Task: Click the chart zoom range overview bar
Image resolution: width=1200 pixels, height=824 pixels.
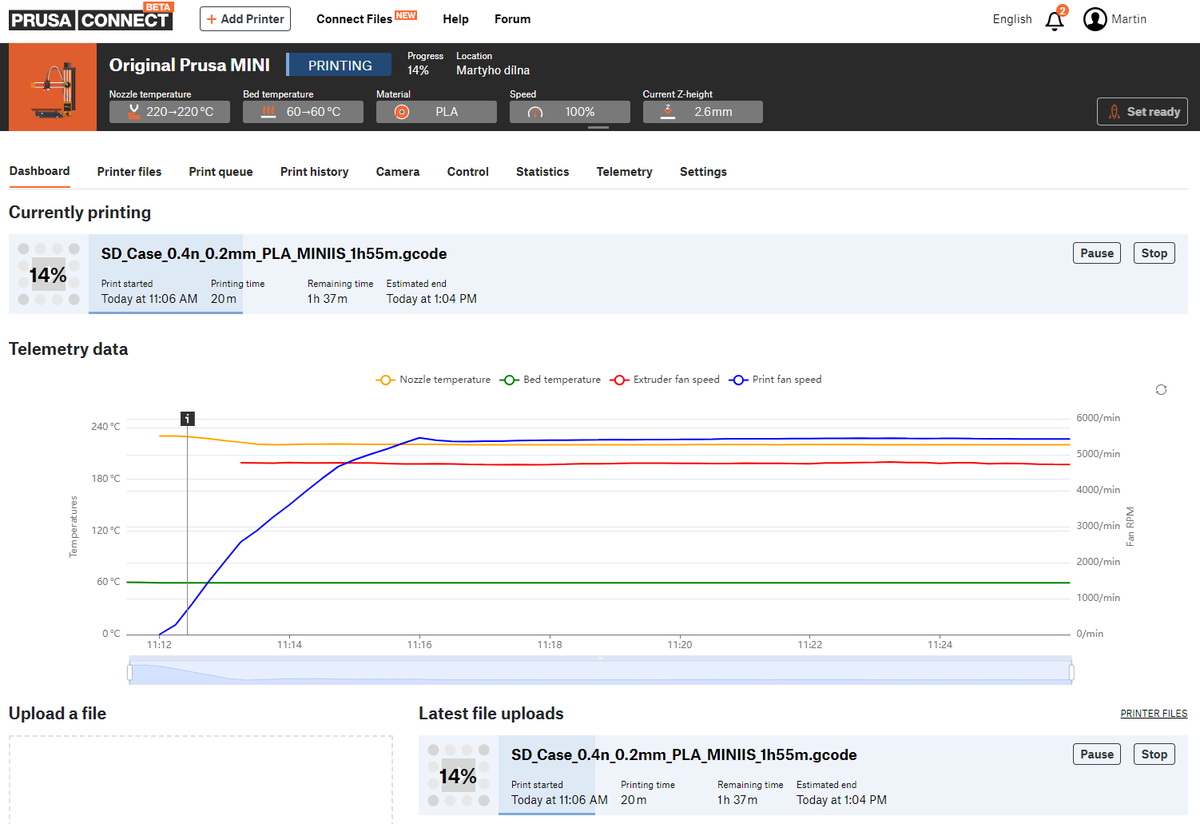Action: 601,671
